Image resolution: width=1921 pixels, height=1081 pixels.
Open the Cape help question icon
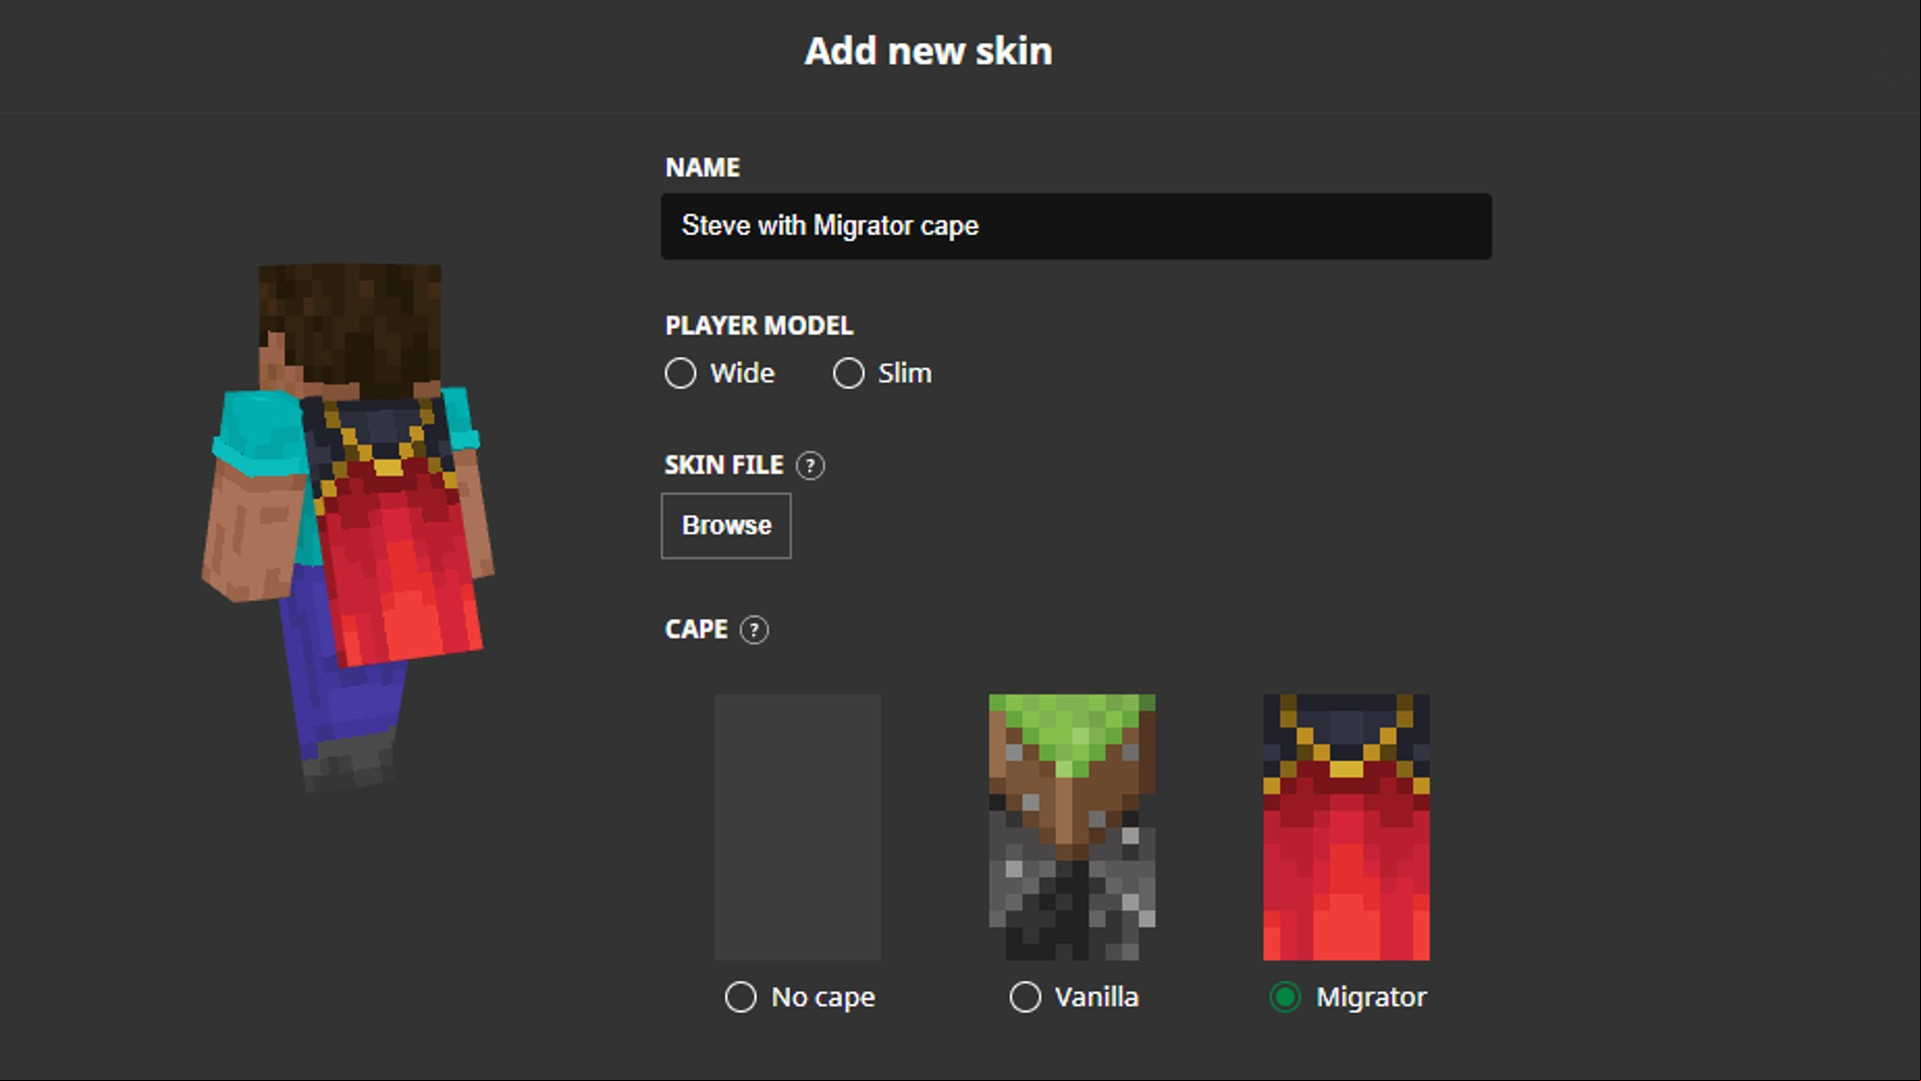(754, 630)
